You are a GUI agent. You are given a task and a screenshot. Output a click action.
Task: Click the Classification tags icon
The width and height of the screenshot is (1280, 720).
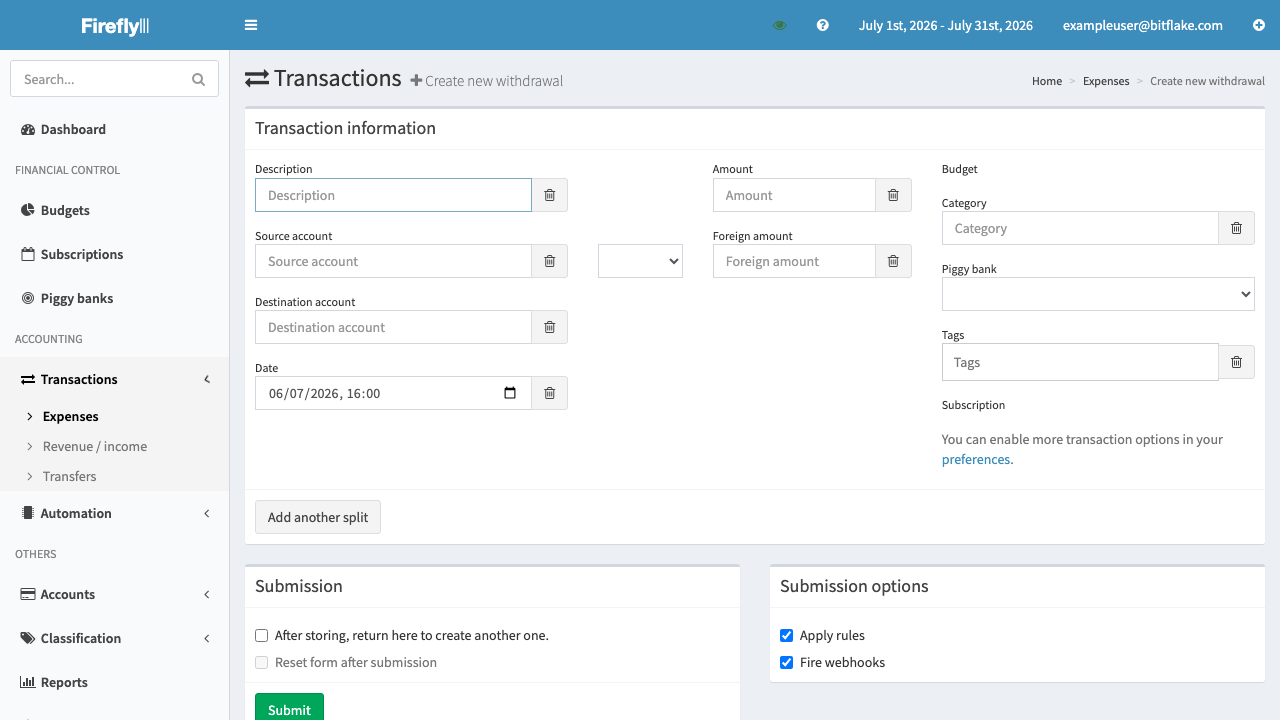28,638
